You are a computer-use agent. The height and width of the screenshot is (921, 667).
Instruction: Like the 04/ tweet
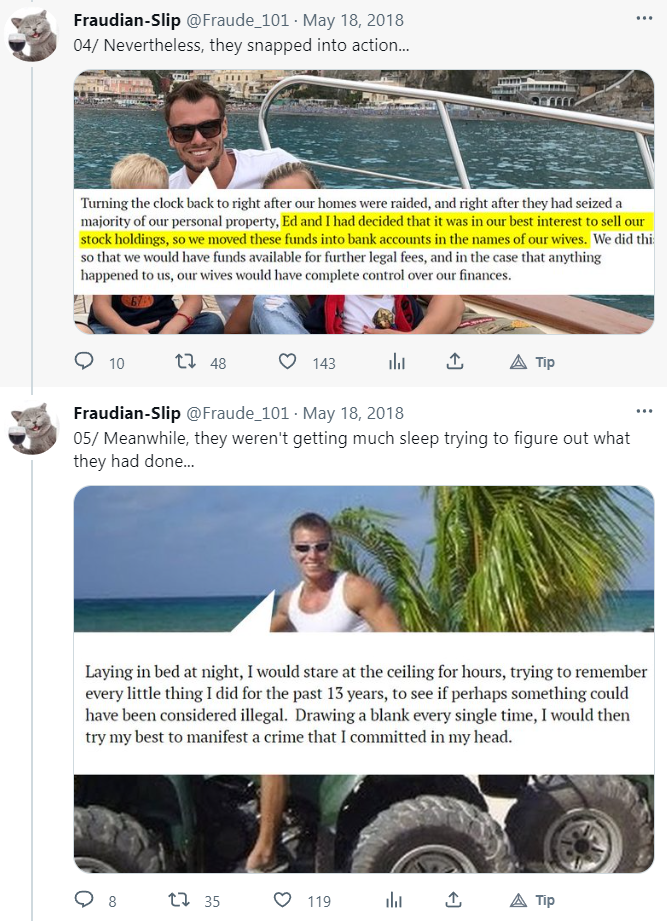pos(288,362)
